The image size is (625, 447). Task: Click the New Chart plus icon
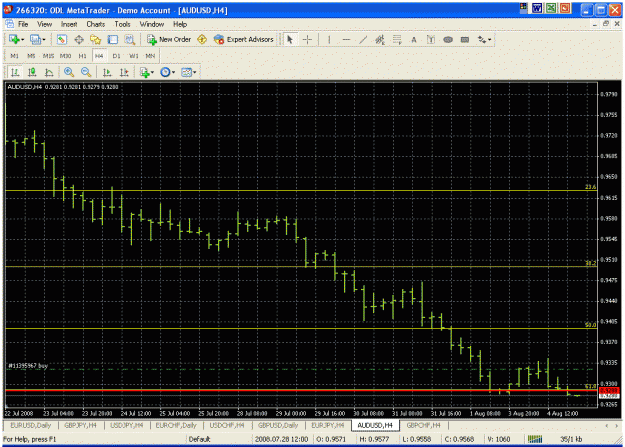point(14,39)
